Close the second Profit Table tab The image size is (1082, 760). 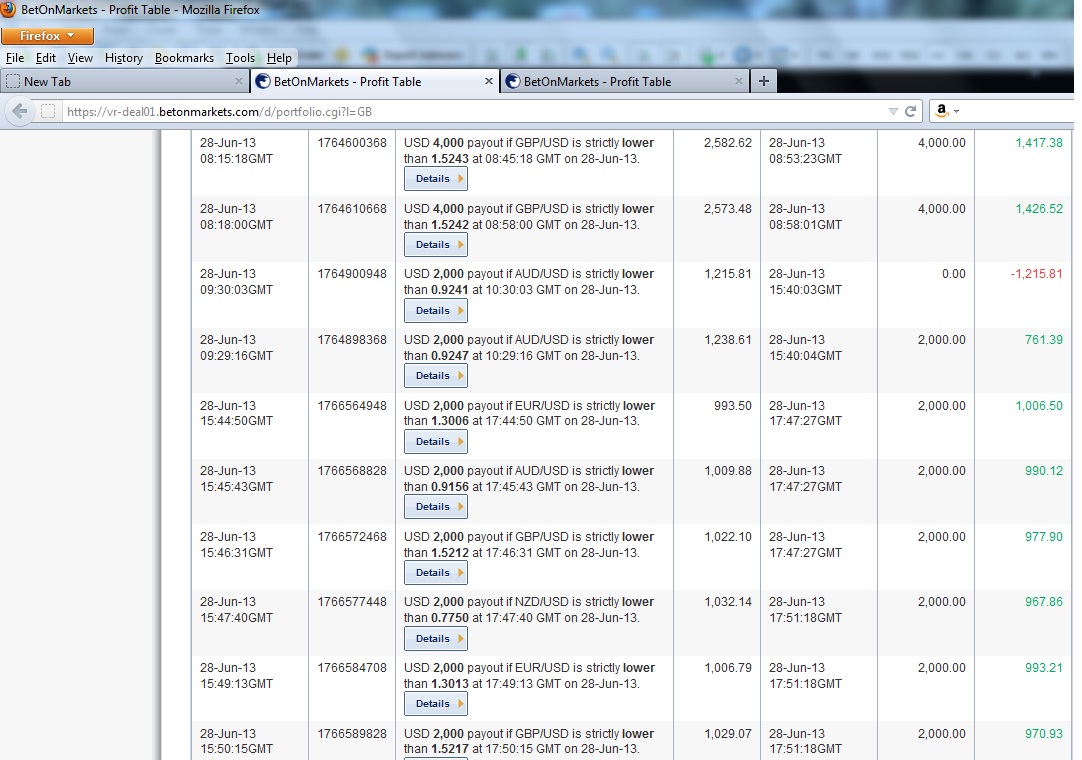(x=738, y=81)
